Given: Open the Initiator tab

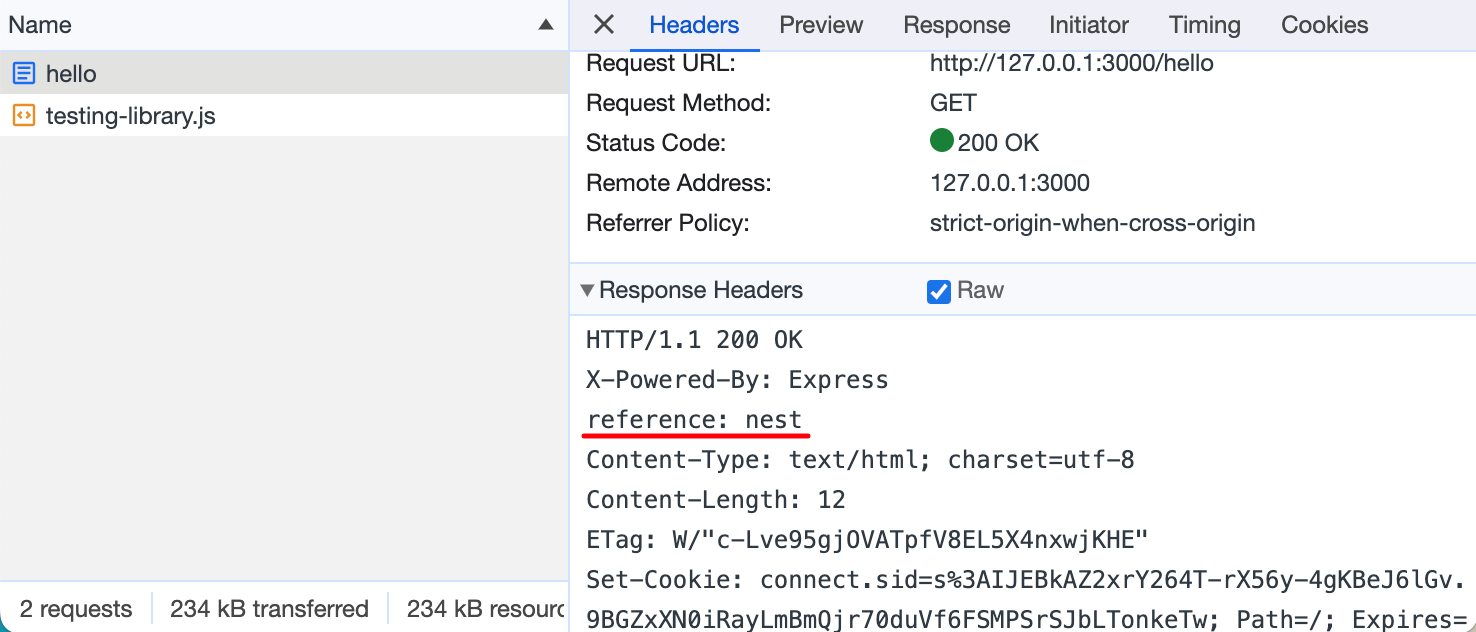Looking at the screenshot, I should coord(1089,25).
